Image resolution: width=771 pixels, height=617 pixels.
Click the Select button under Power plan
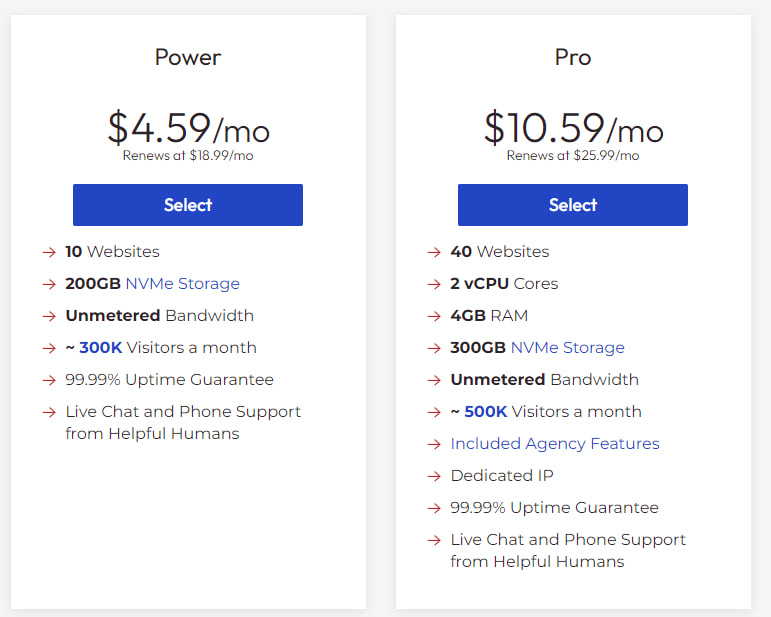tap(188, 205)
